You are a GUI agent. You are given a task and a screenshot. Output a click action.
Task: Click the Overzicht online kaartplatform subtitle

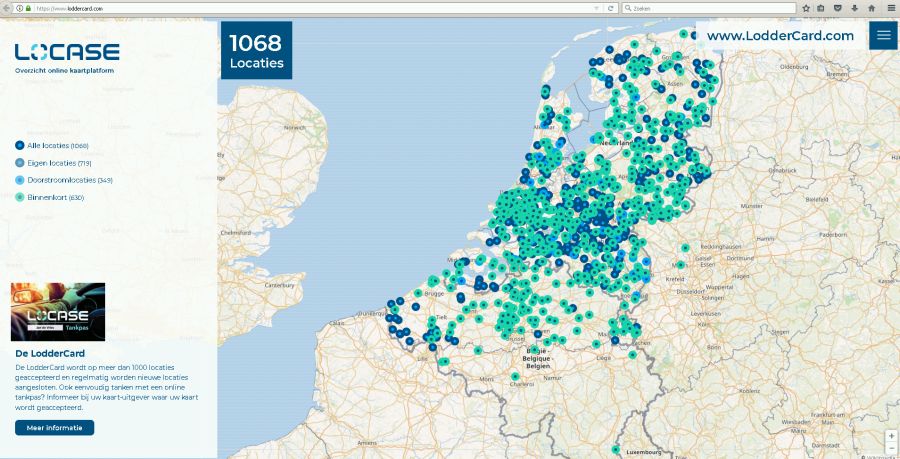tap(64, 71)
